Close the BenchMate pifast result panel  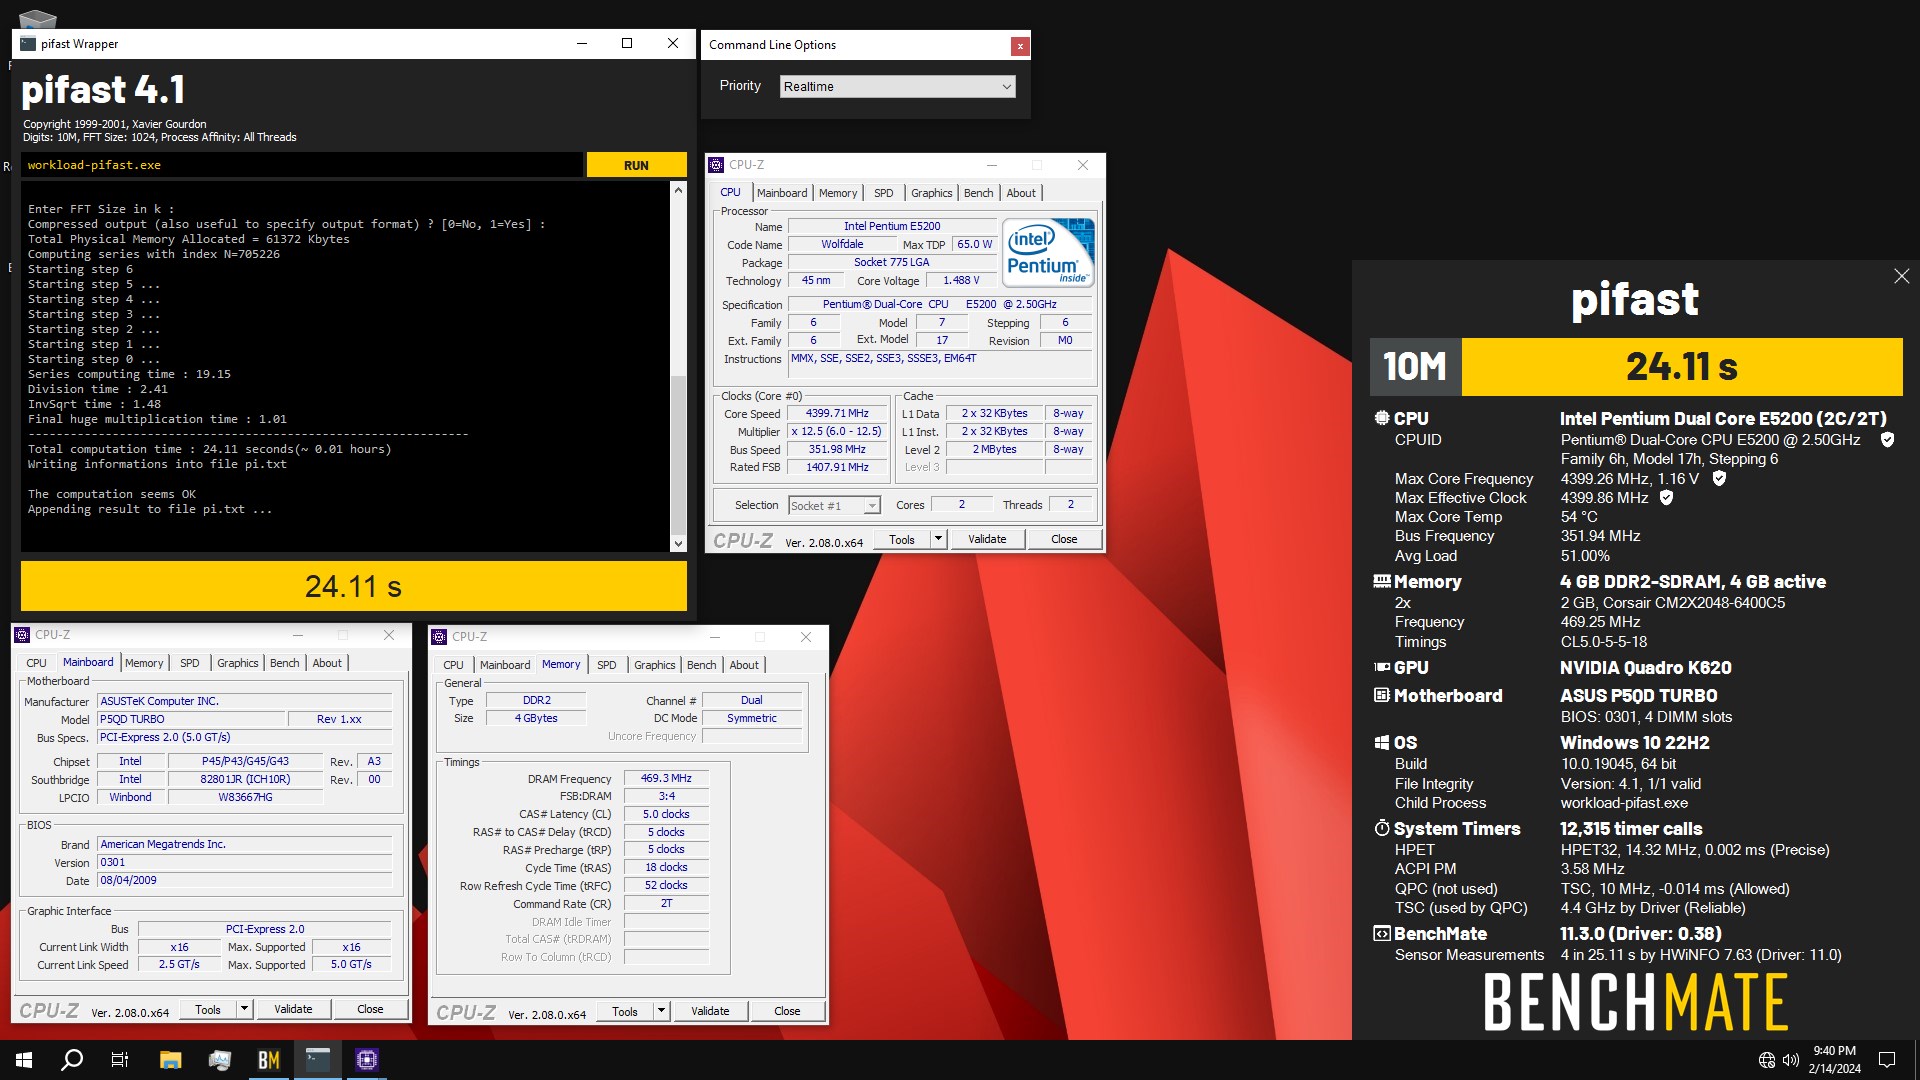click(1901, 276)
